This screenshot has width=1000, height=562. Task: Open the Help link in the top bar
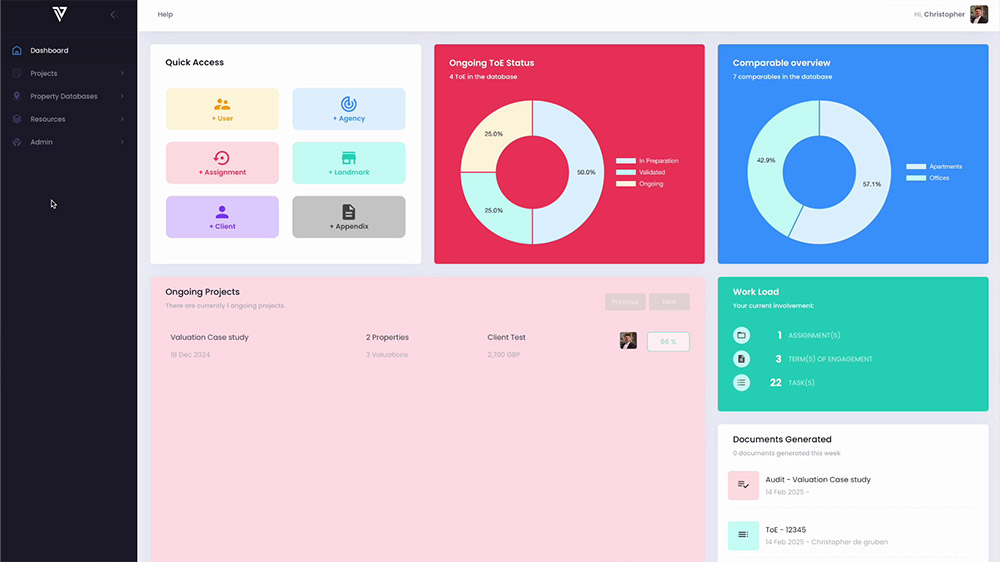click(x=165, y=14)
